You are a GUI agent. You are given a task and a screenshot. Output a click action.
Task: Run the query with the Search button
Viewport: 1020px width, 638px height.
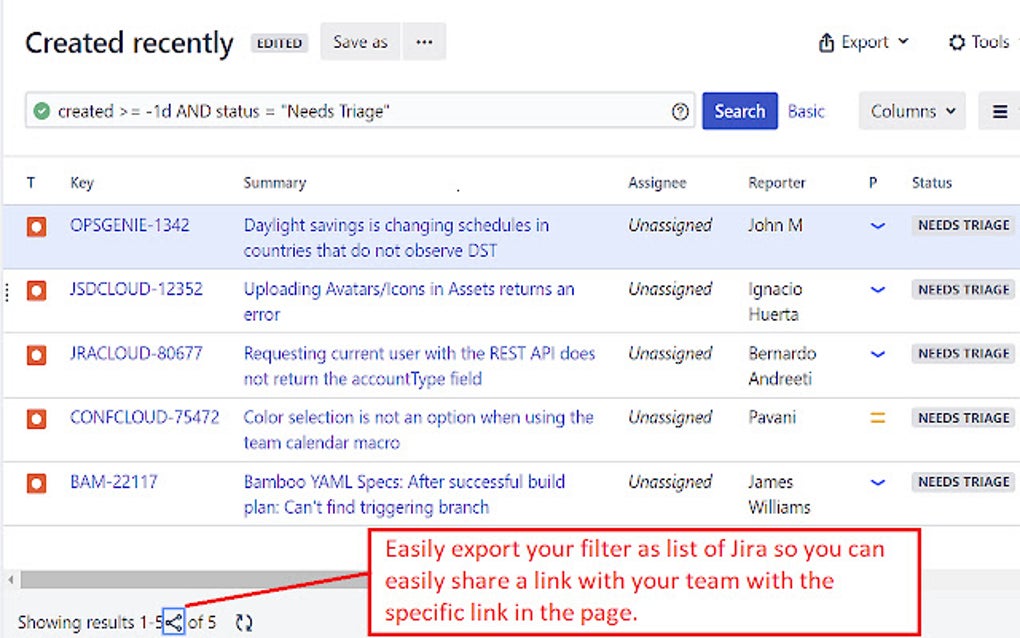739,111
